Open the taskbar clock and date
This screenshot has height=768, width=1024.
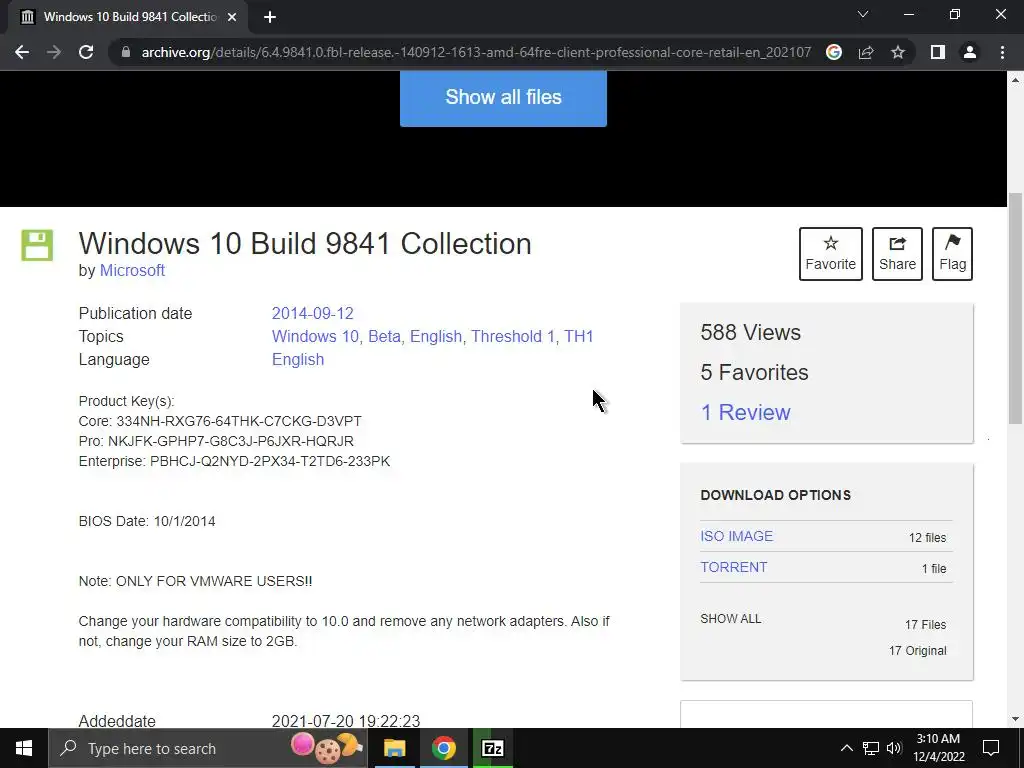(x=938, y=748)
